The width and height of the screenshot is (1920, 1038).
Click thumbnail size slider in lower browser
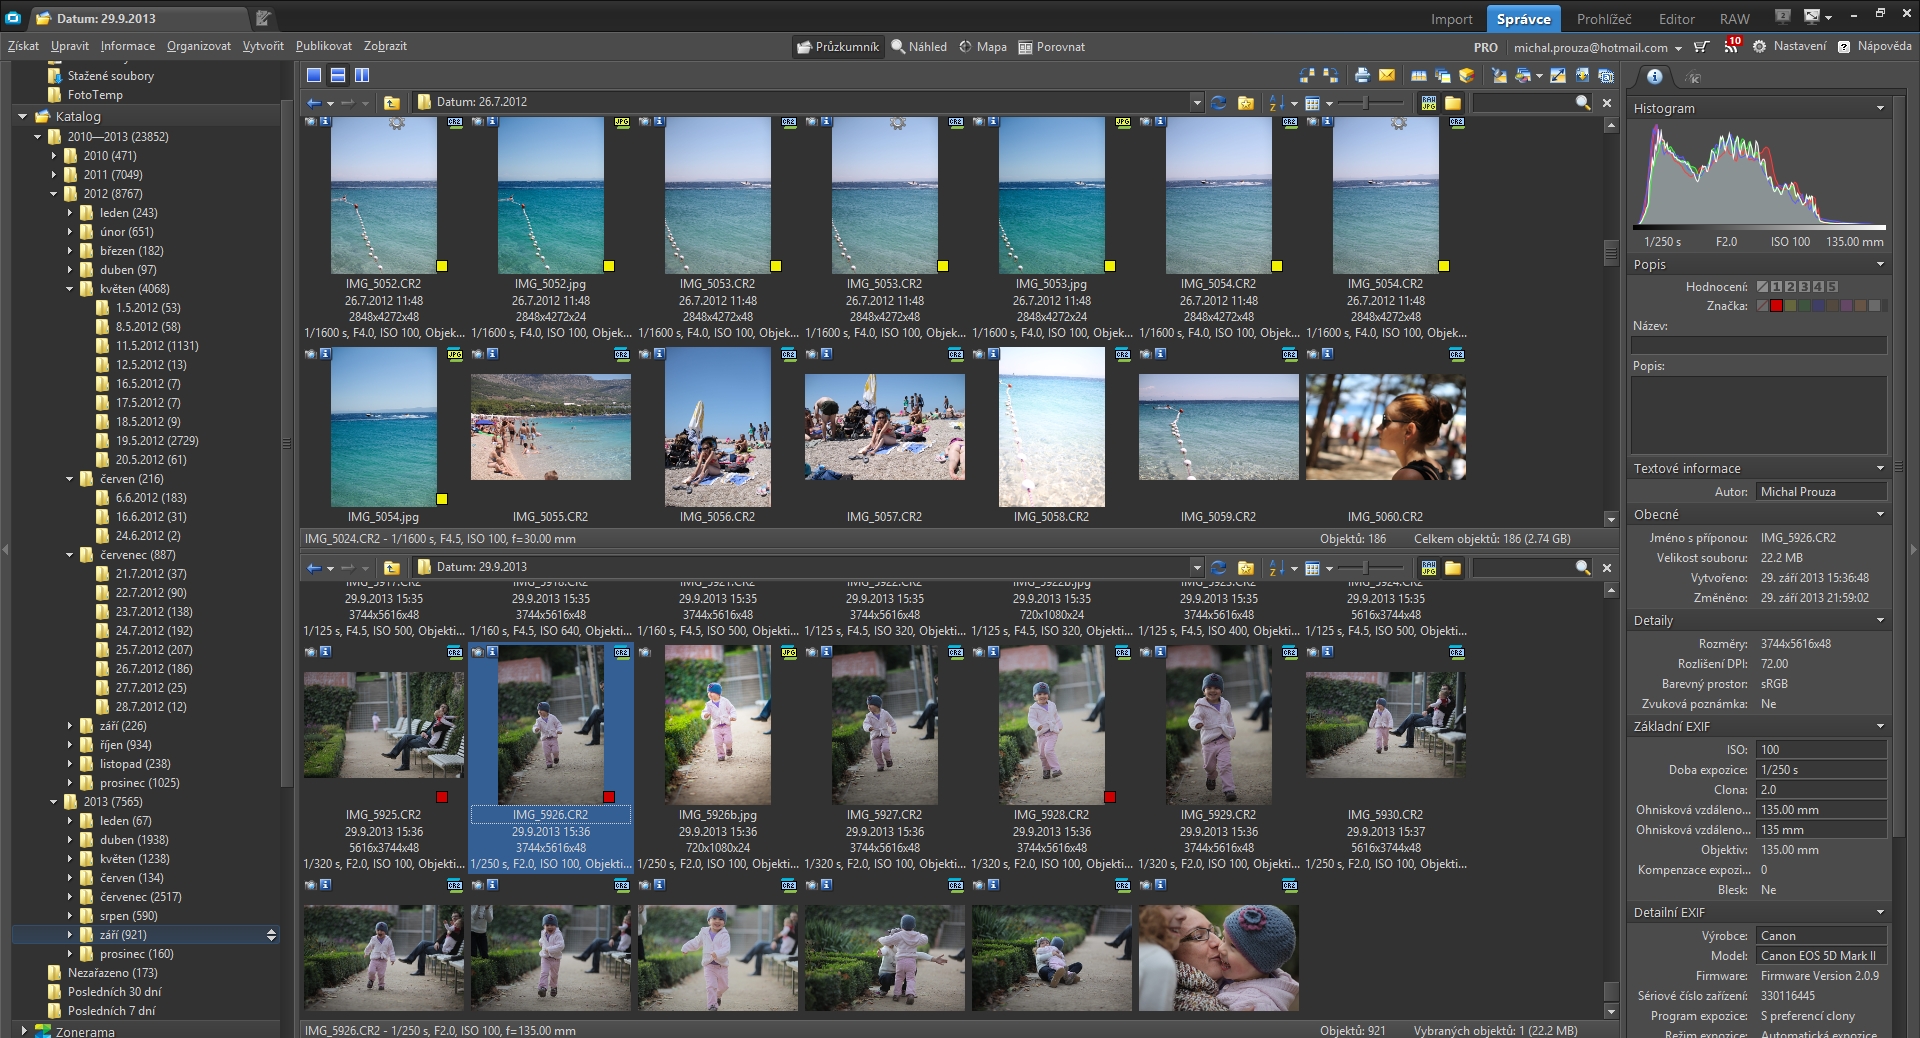click(1366, 567)
